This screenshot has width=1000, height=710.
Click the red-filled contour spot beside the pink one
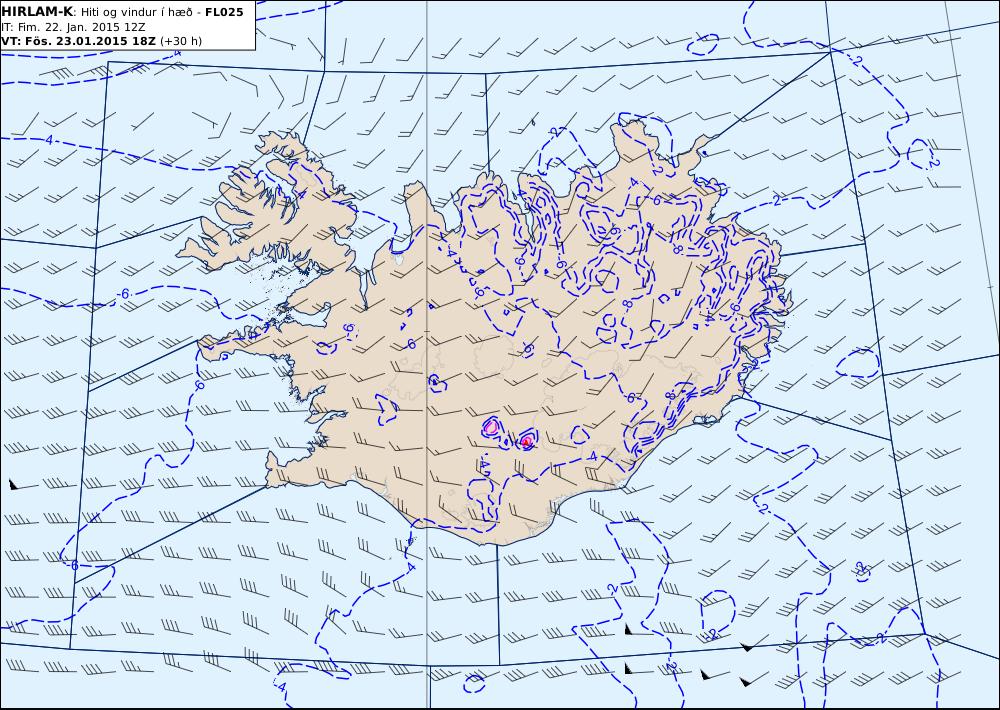[526, 441]
